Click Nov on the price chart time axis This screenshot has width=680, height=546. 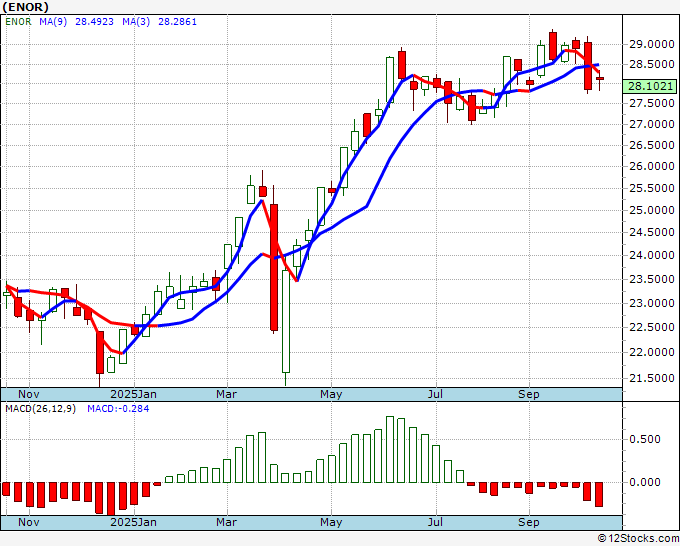(x=29, y=394)
